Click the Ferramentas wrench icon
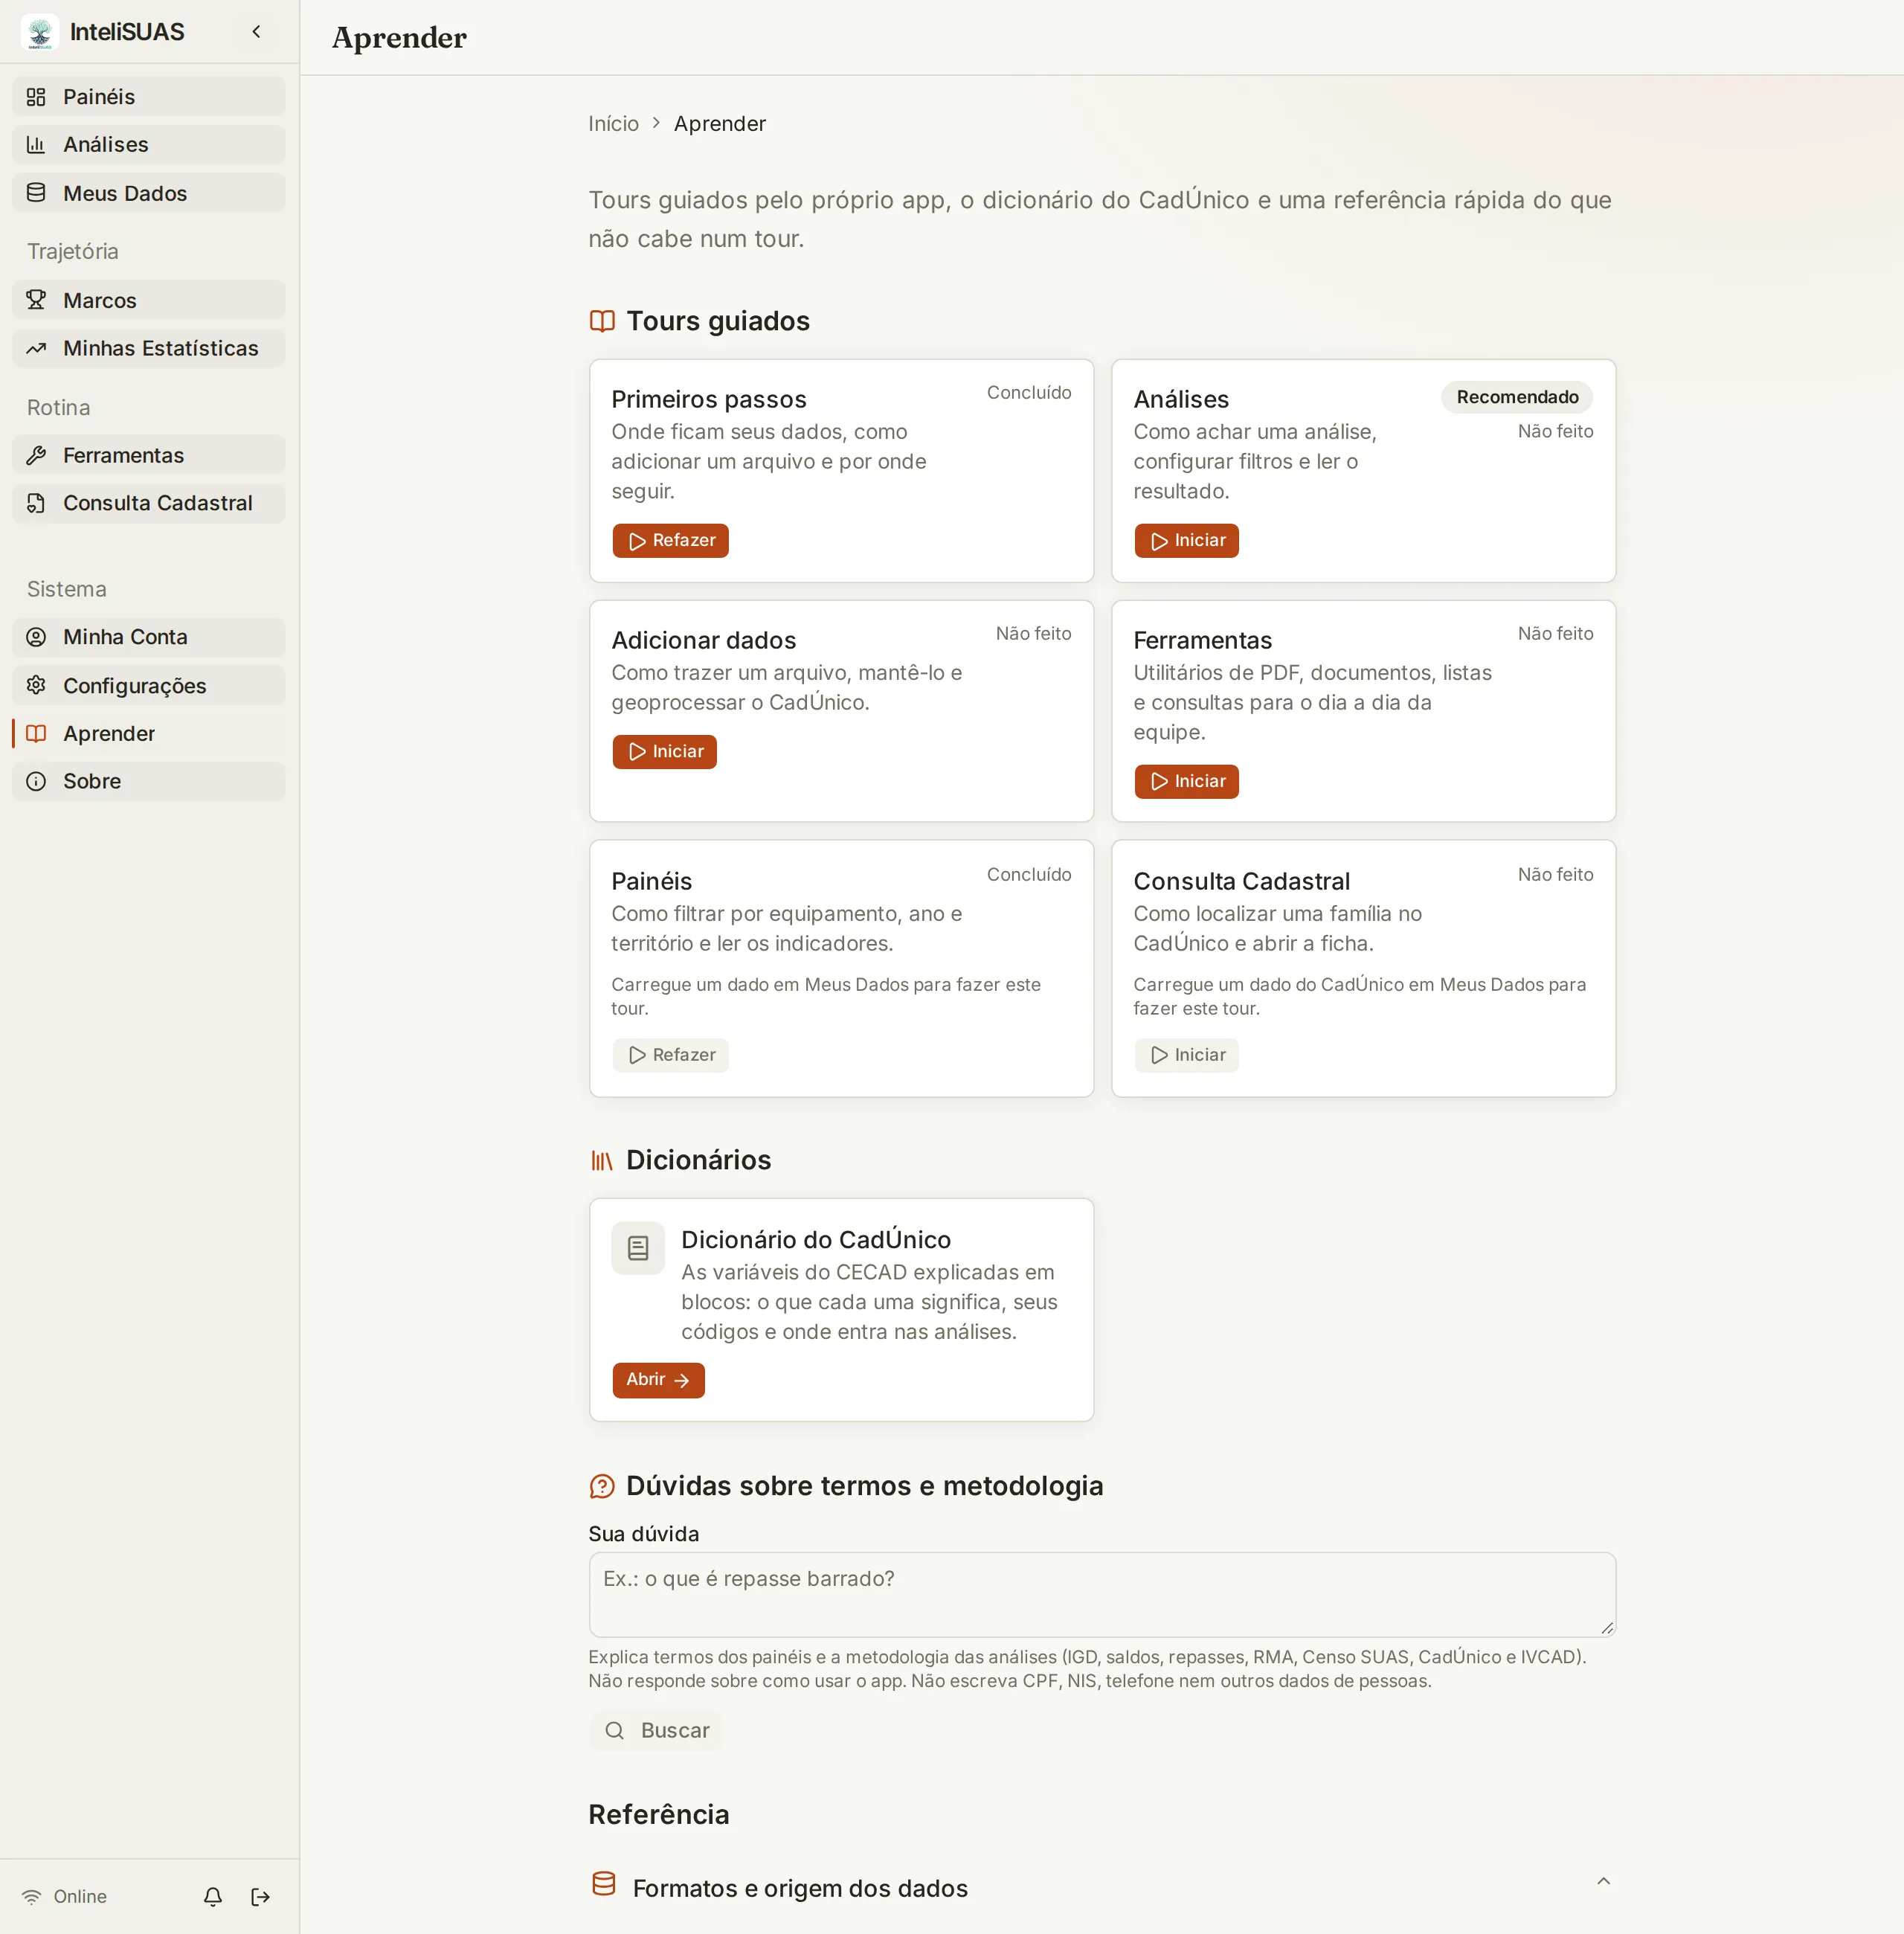The height and width of the screenshot is (1934, 1904). tap(36, 455)
